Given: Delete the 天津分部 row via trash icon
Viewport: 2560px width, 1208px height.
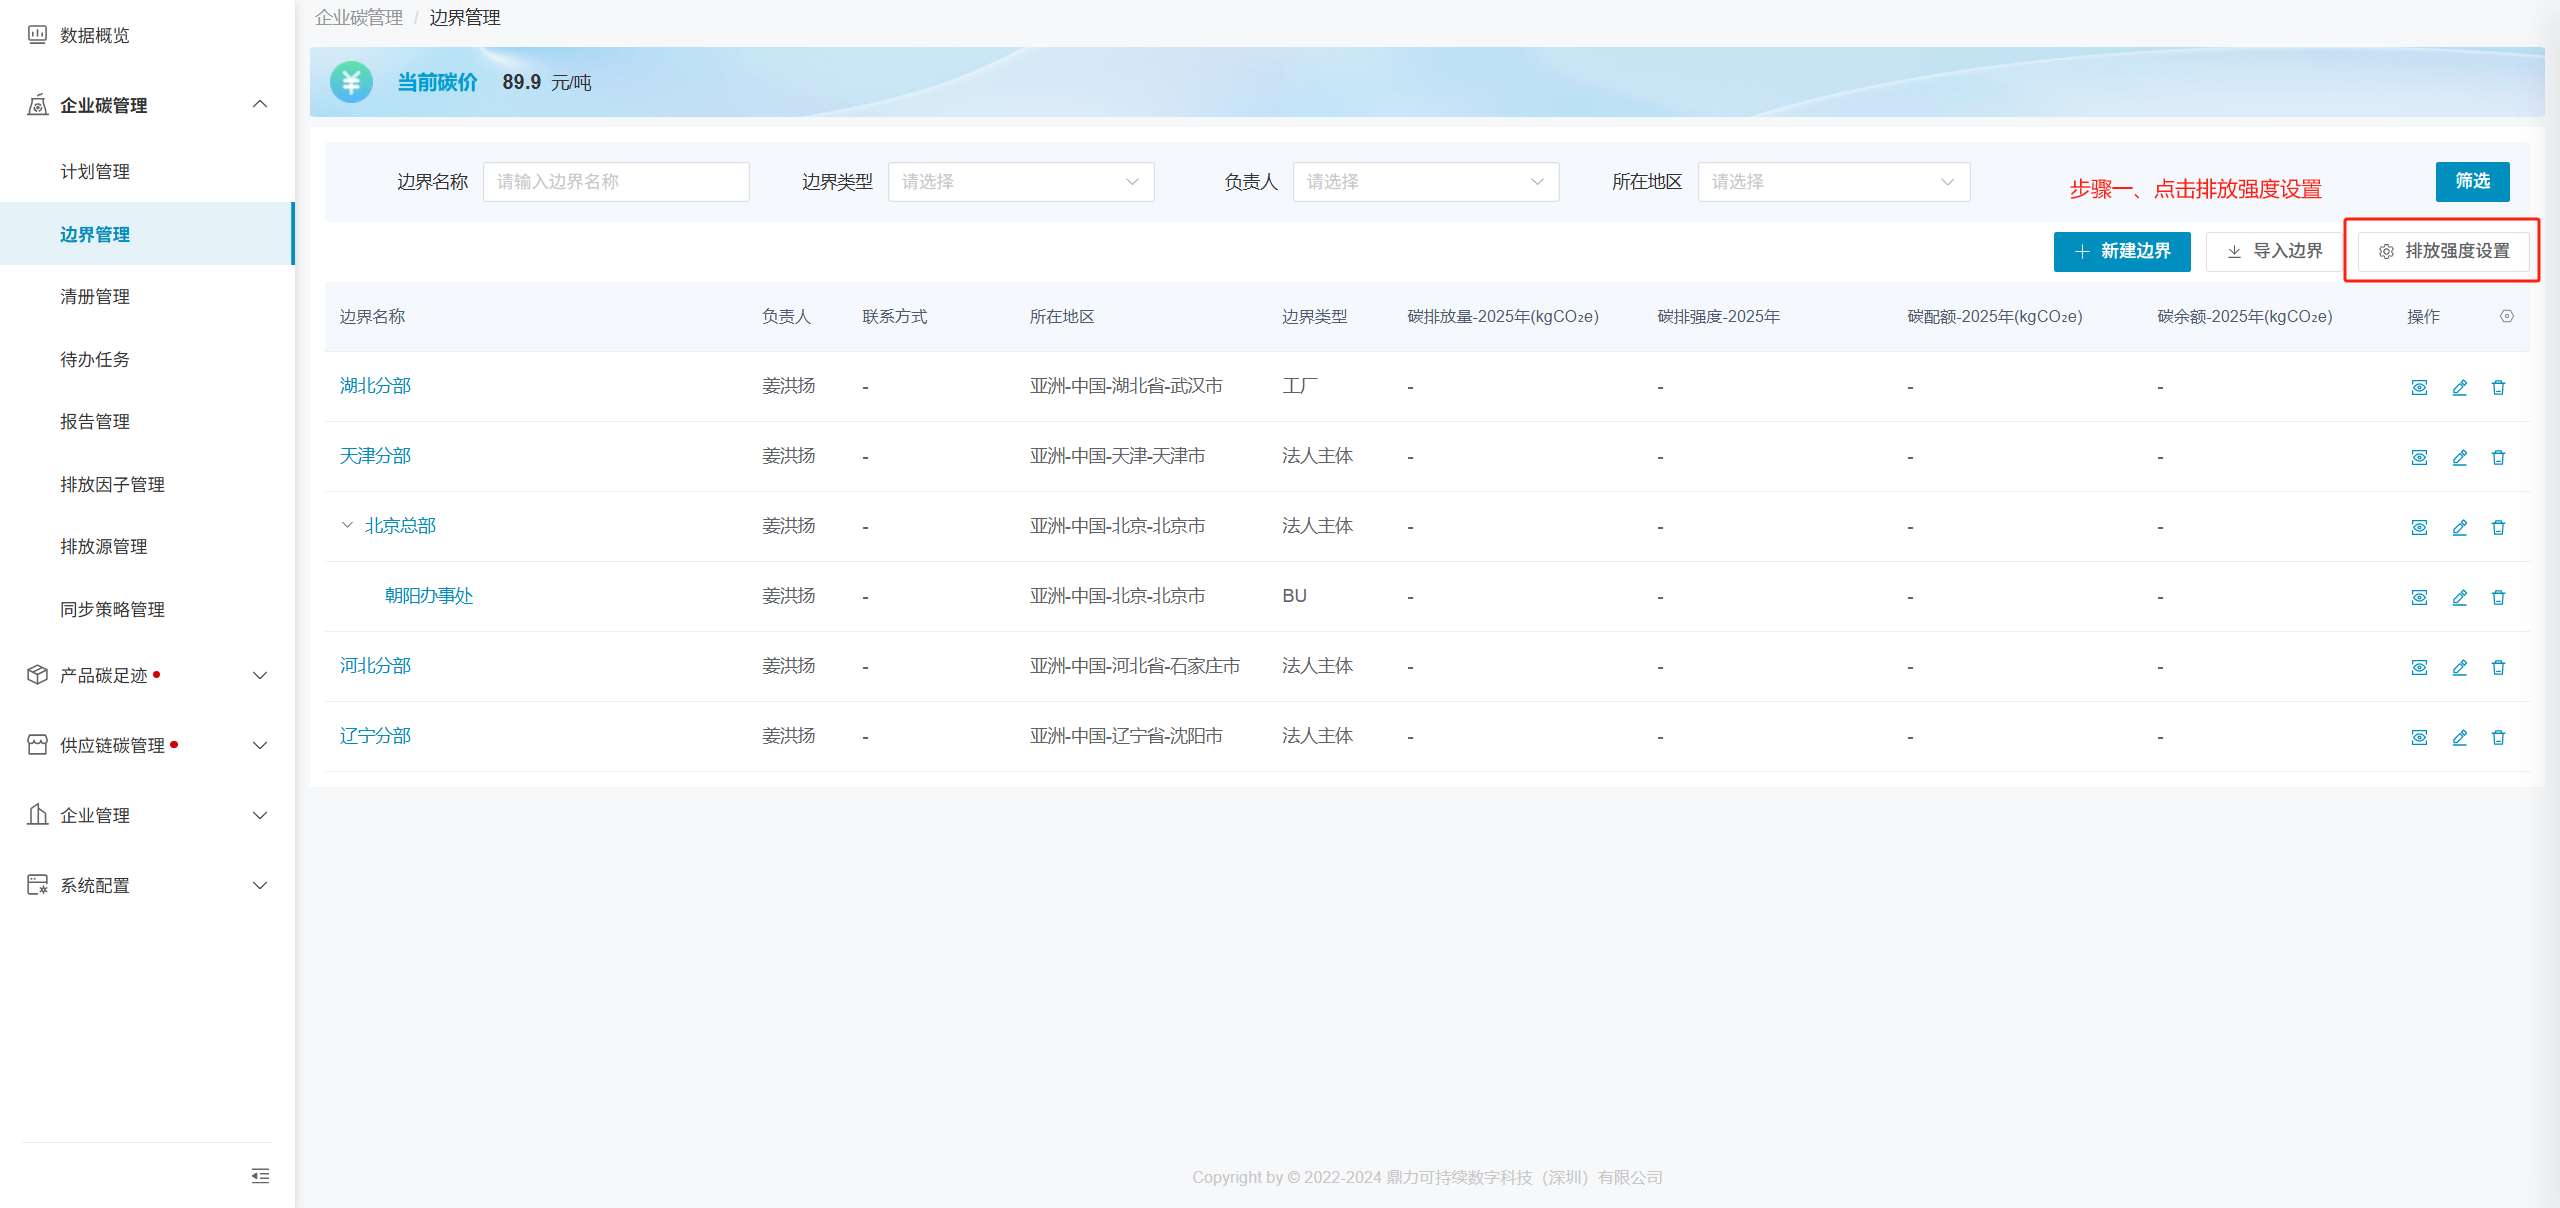Looking at the screenshot, I should pyautogui.click(x=2498, y=457).
